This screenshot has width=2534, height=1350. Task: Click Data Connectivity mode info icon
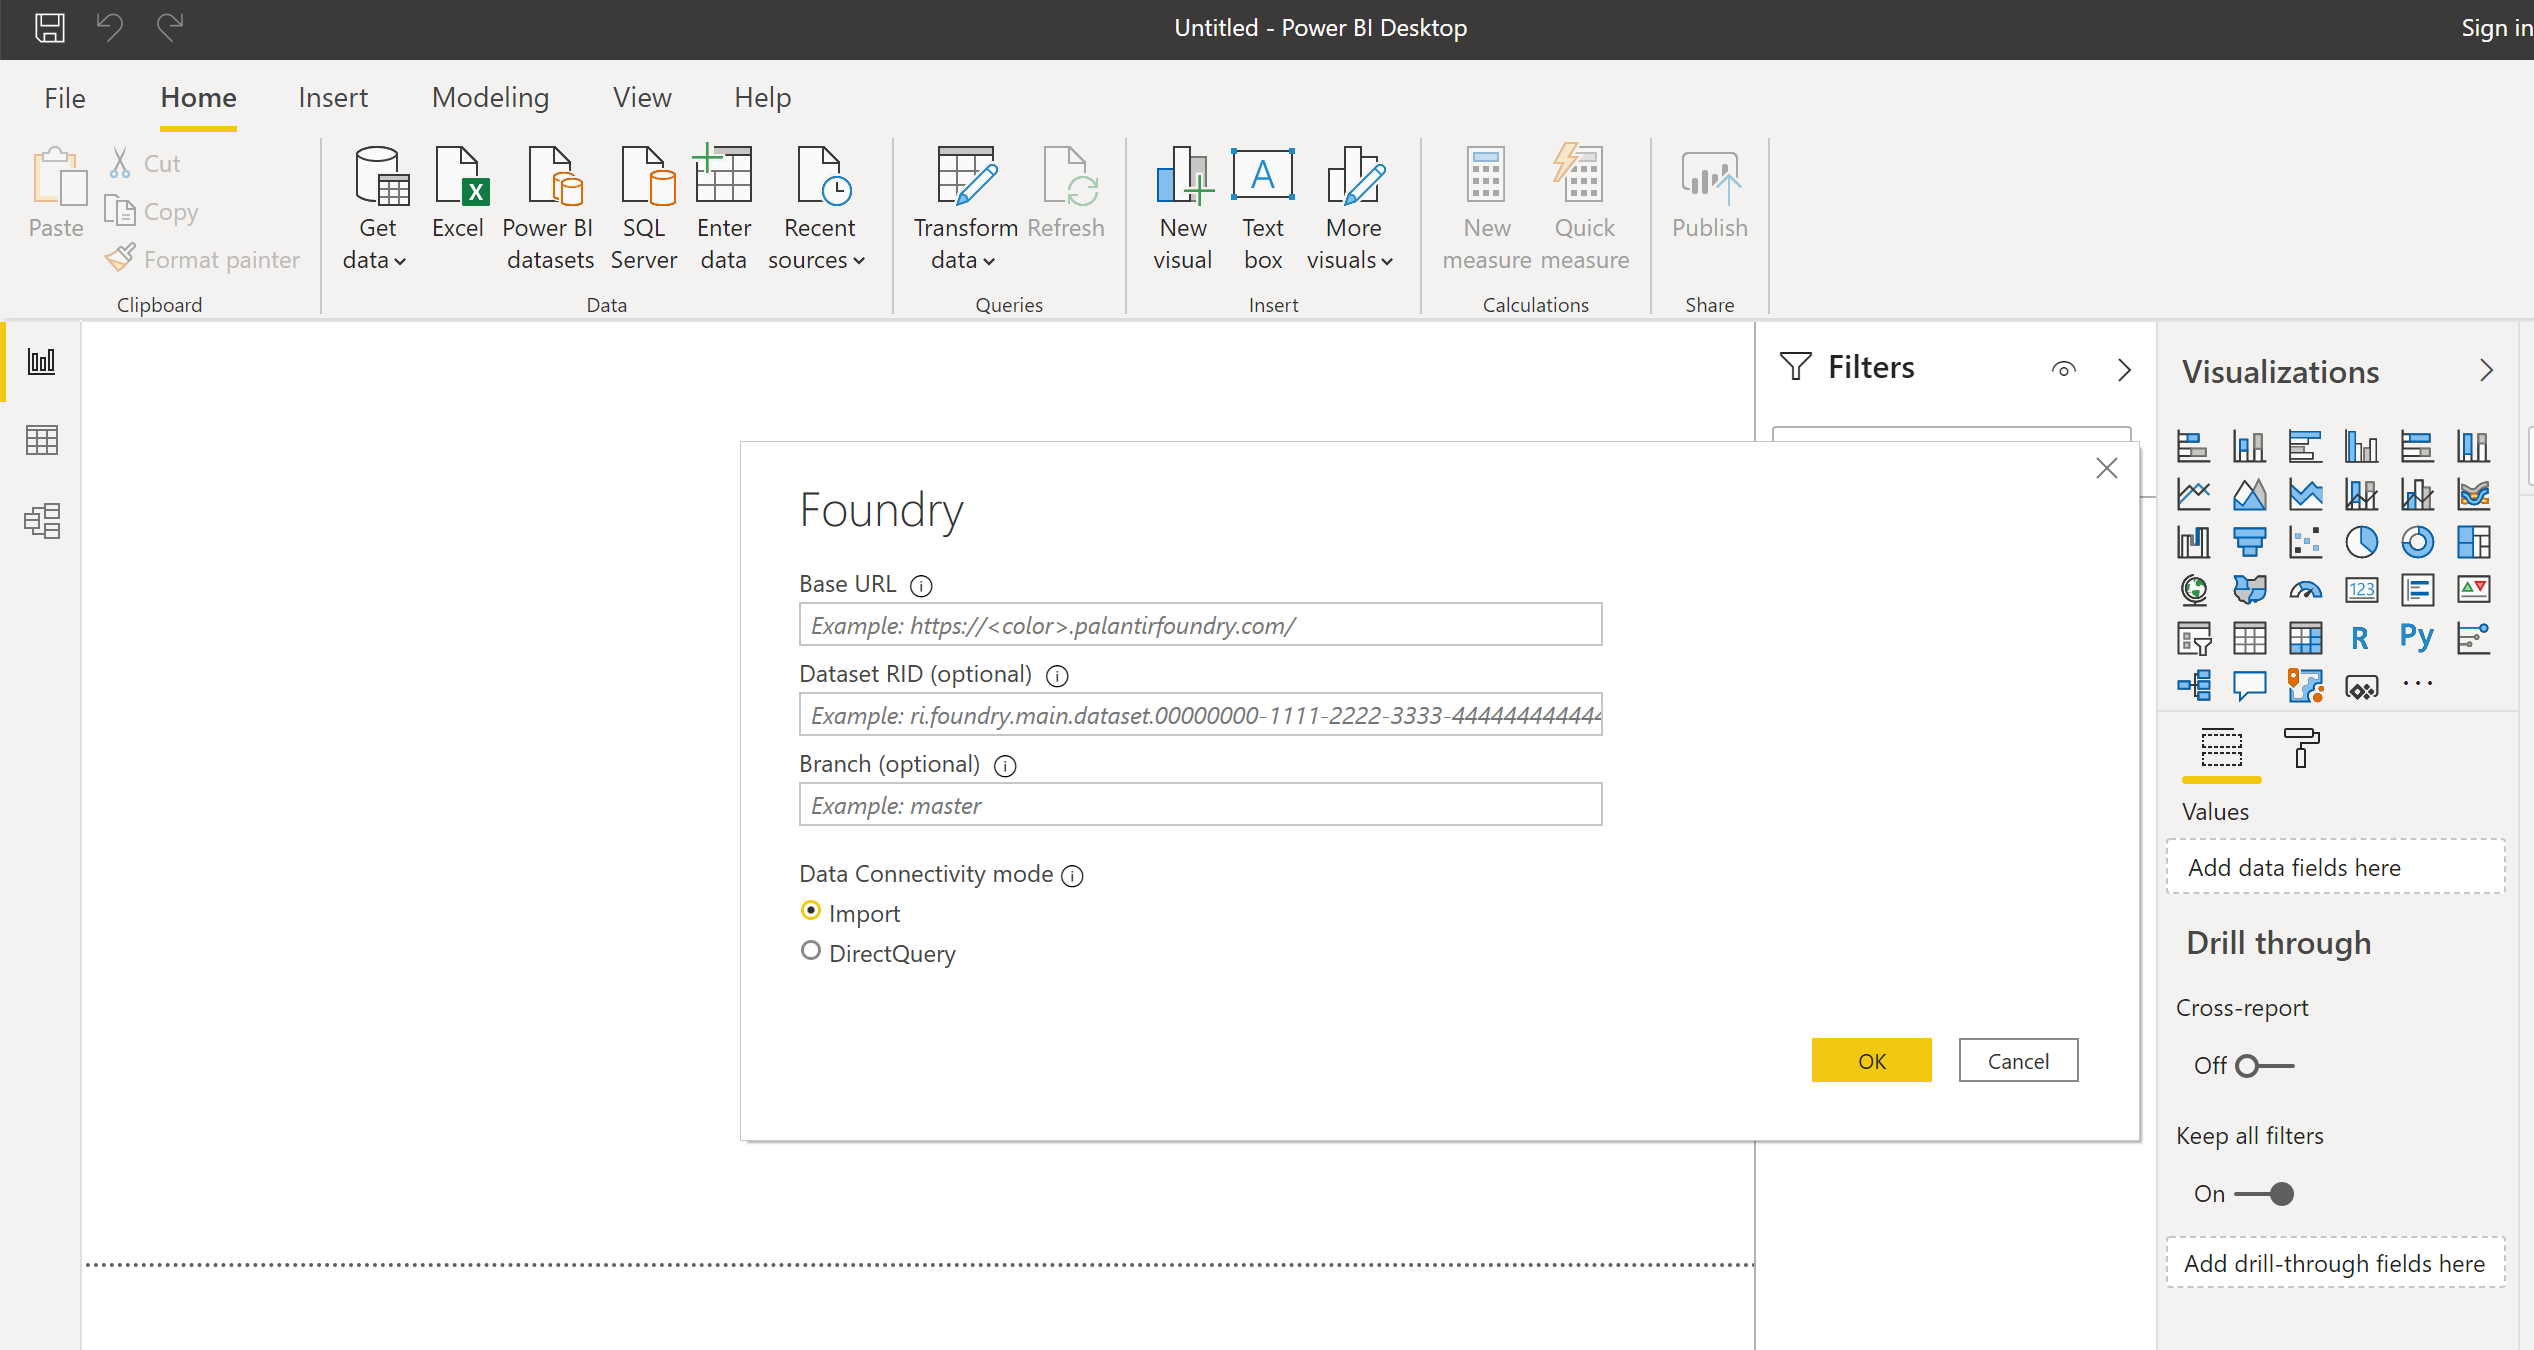pos(1072,876)
